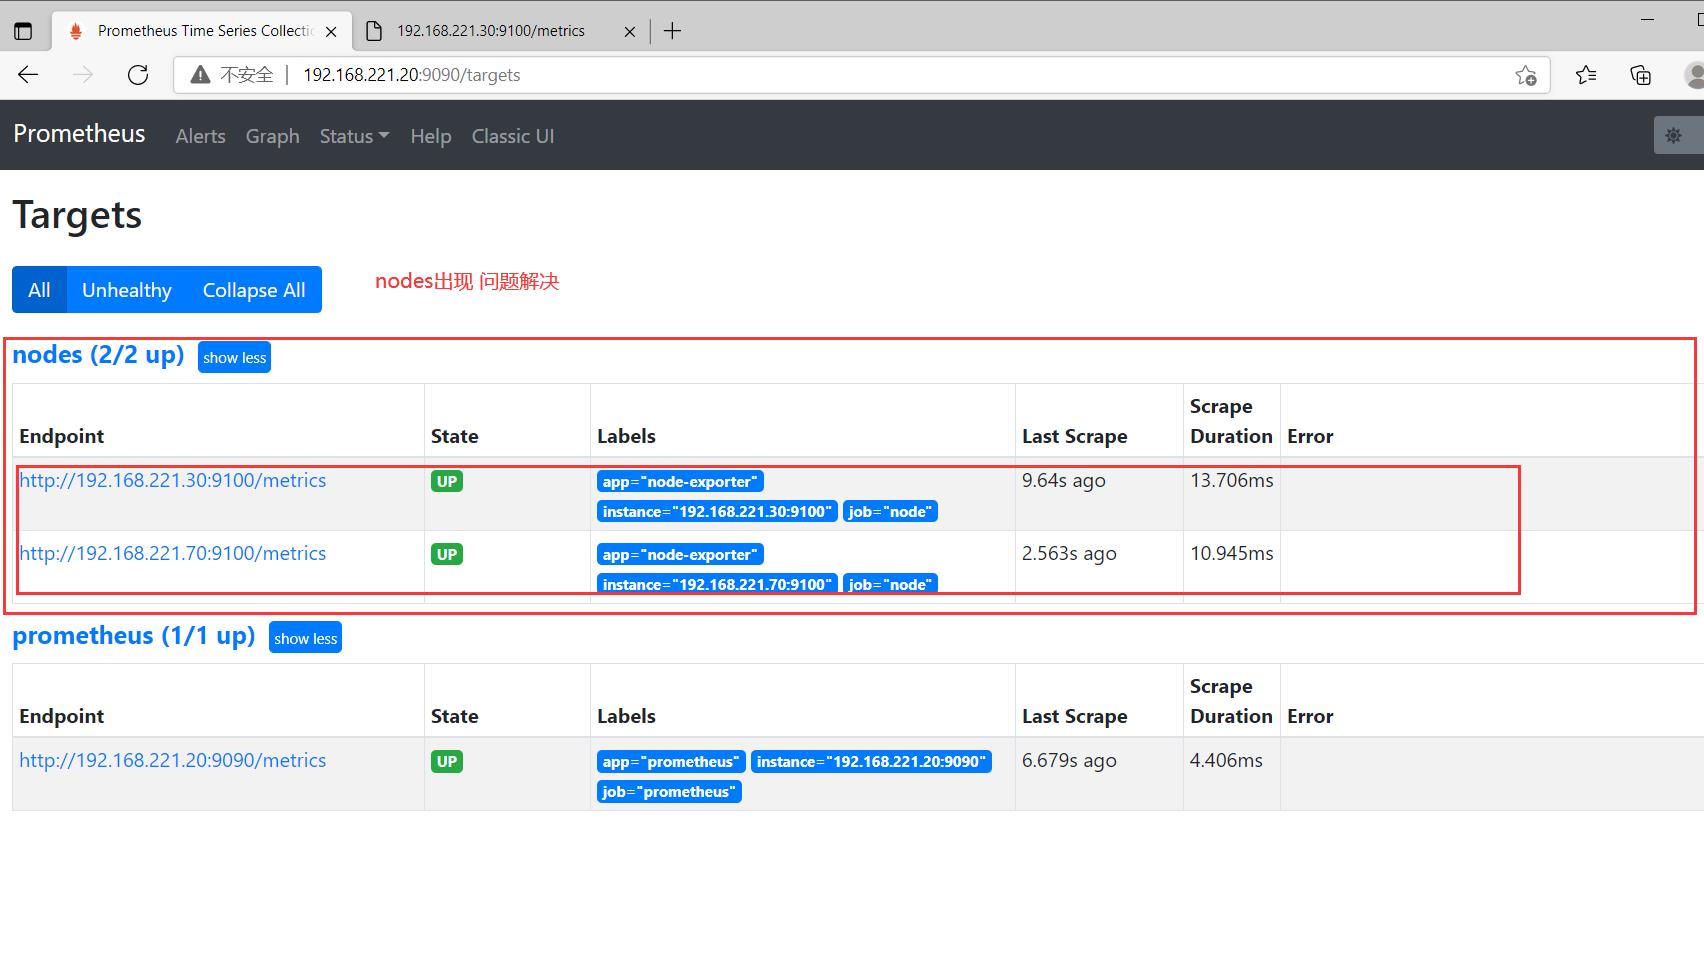Switch to Classic UI

(x=513, y=136)
